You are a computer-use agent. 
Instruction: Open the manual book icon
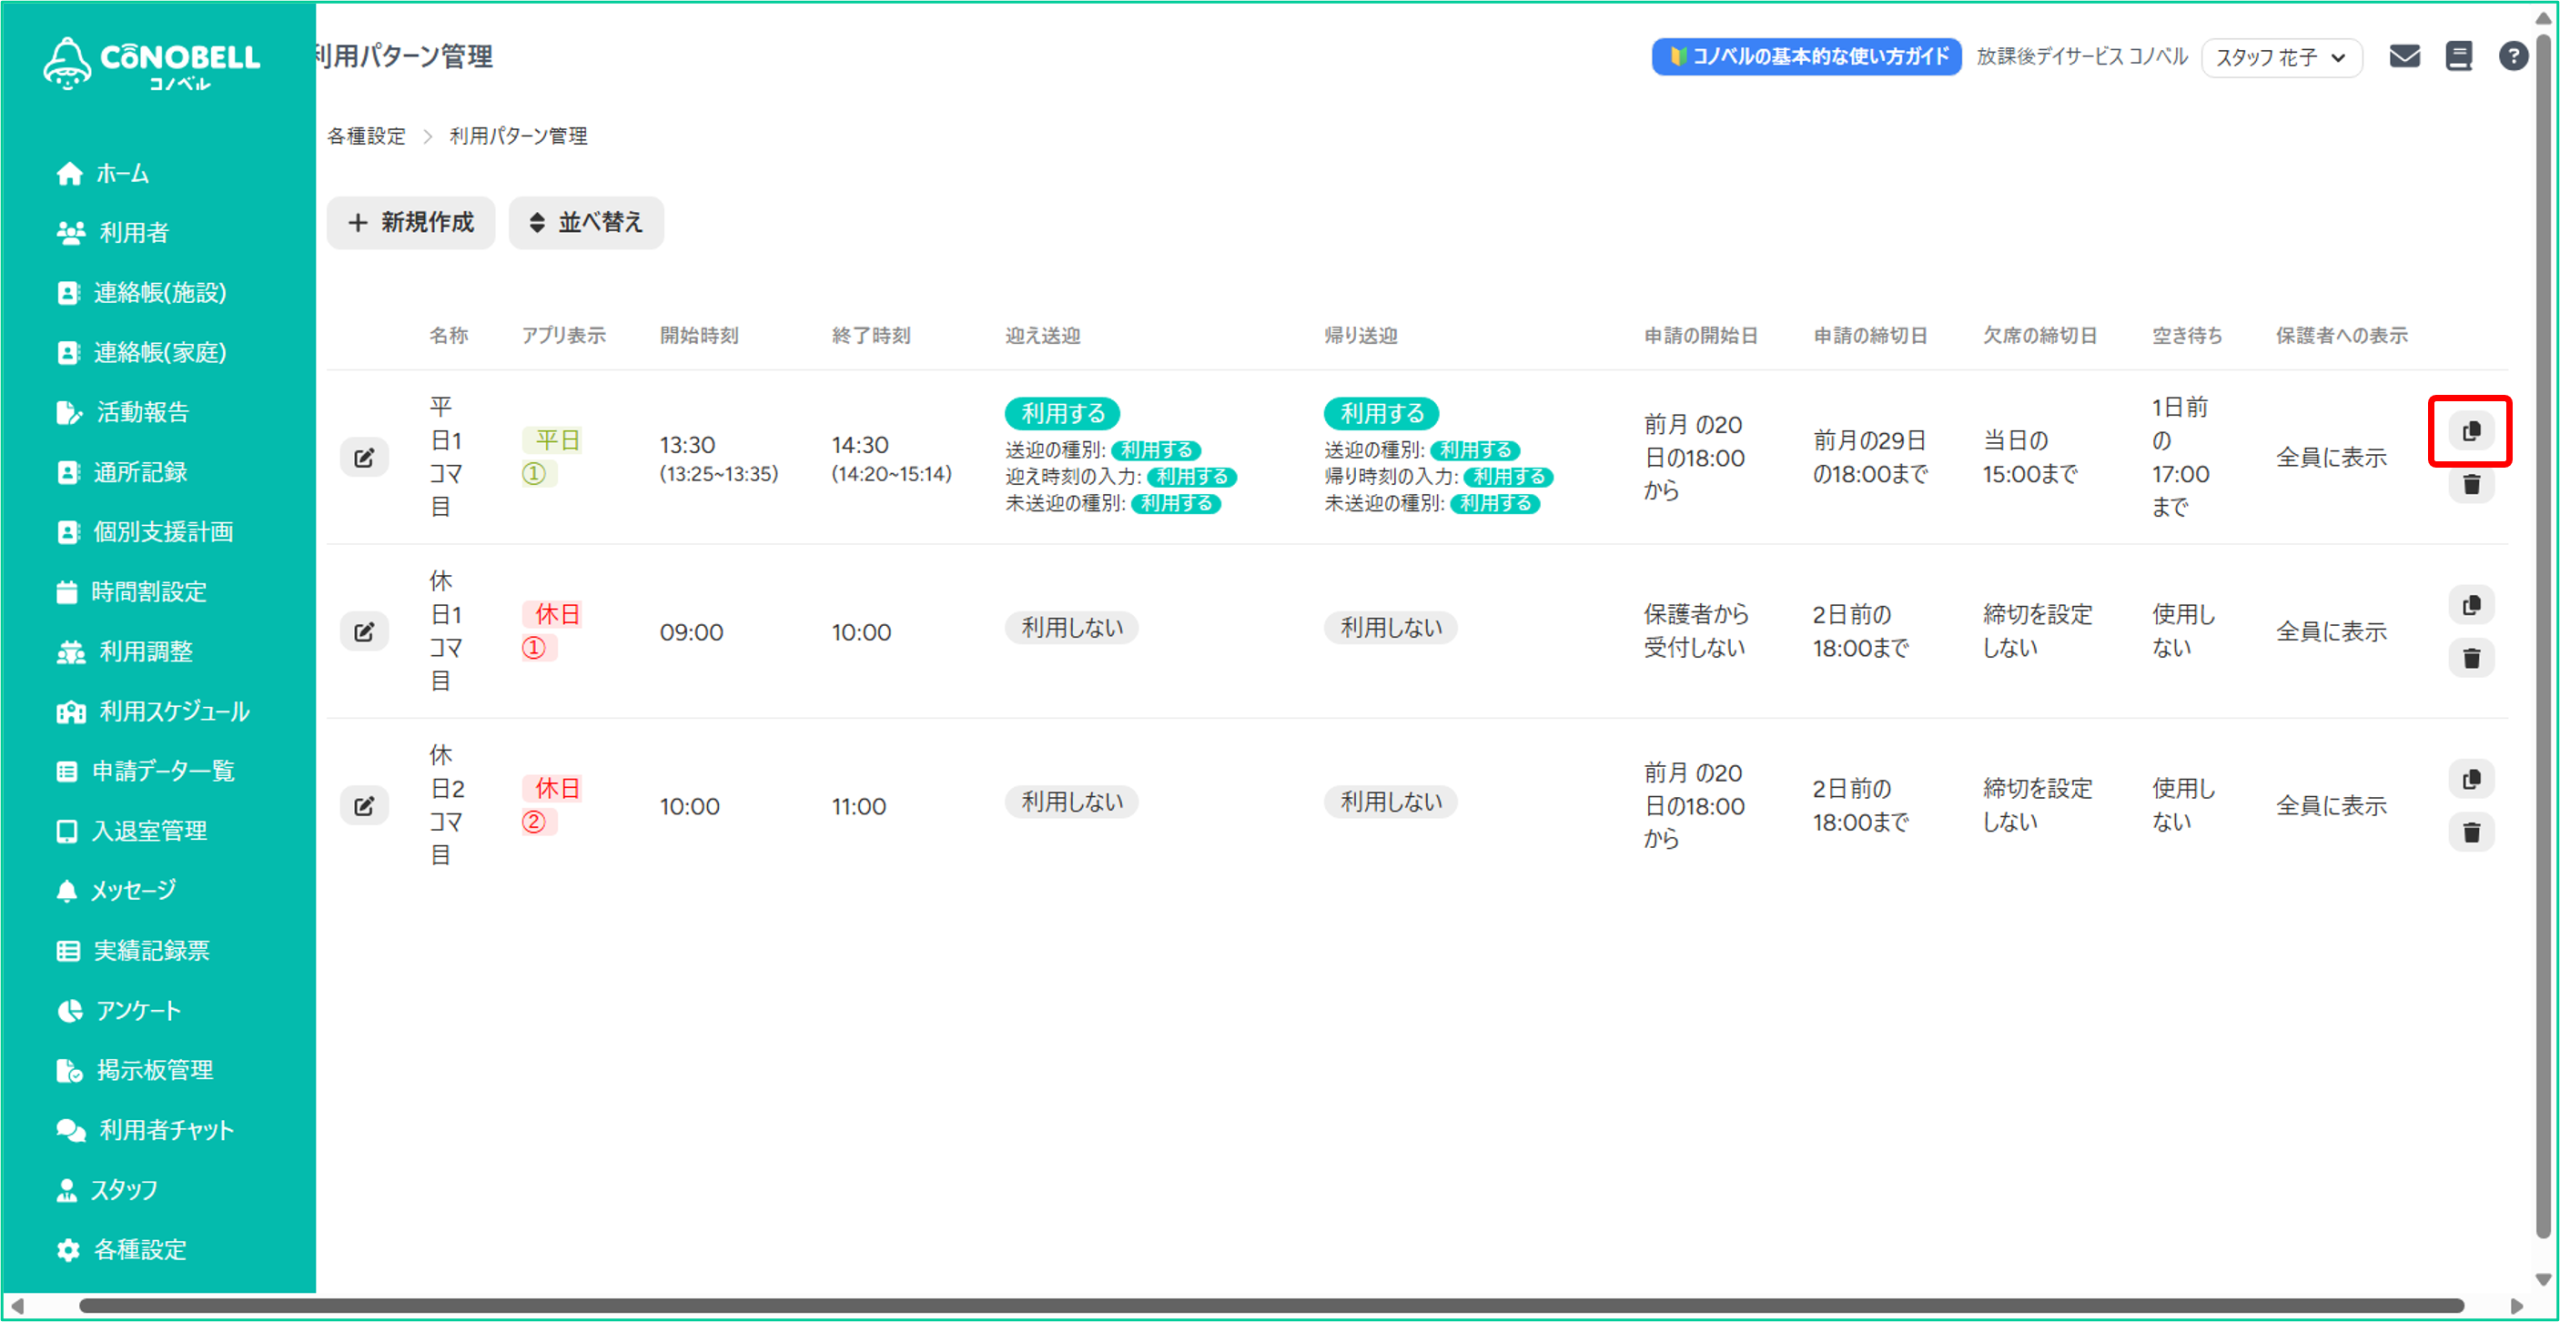pos(2459,57)
